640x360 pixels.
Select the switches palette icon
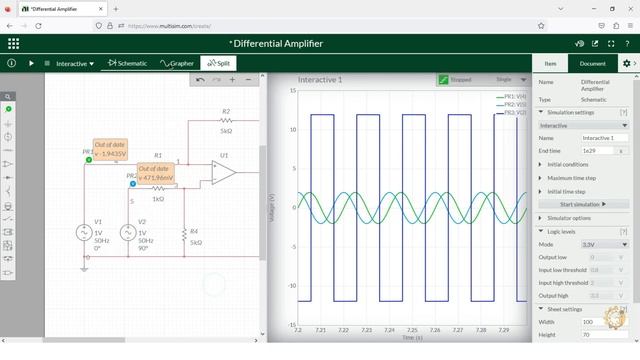(x=8, y=219)
